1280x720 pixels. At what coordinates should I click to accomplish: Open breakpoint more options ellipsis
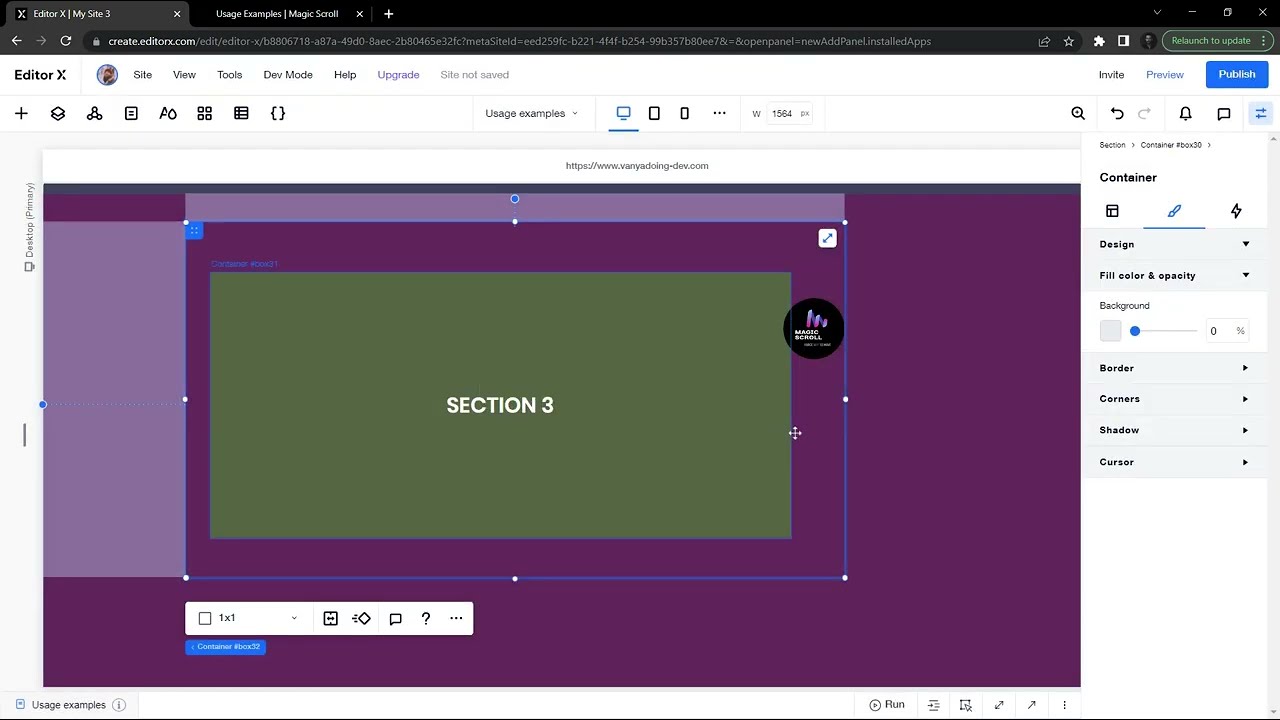click(x=719, y=113)
